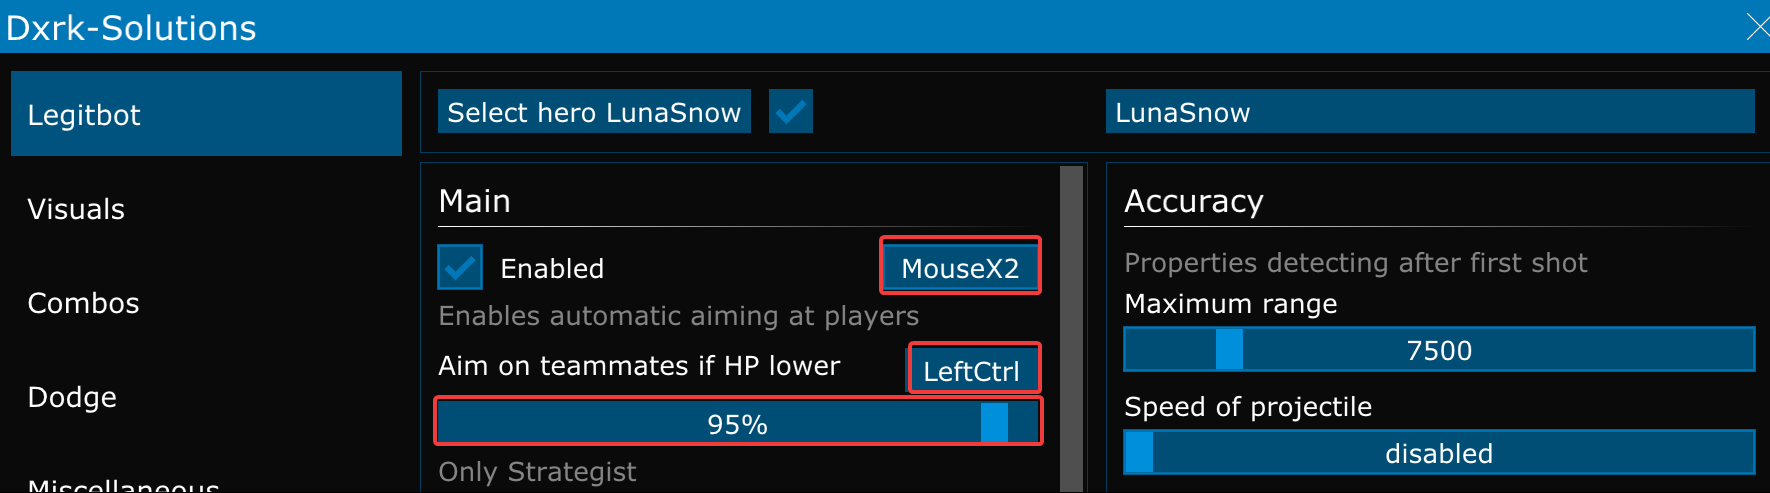
Task: Click the Select hero LunaSnow button
Action: click(x=594, y=112)
